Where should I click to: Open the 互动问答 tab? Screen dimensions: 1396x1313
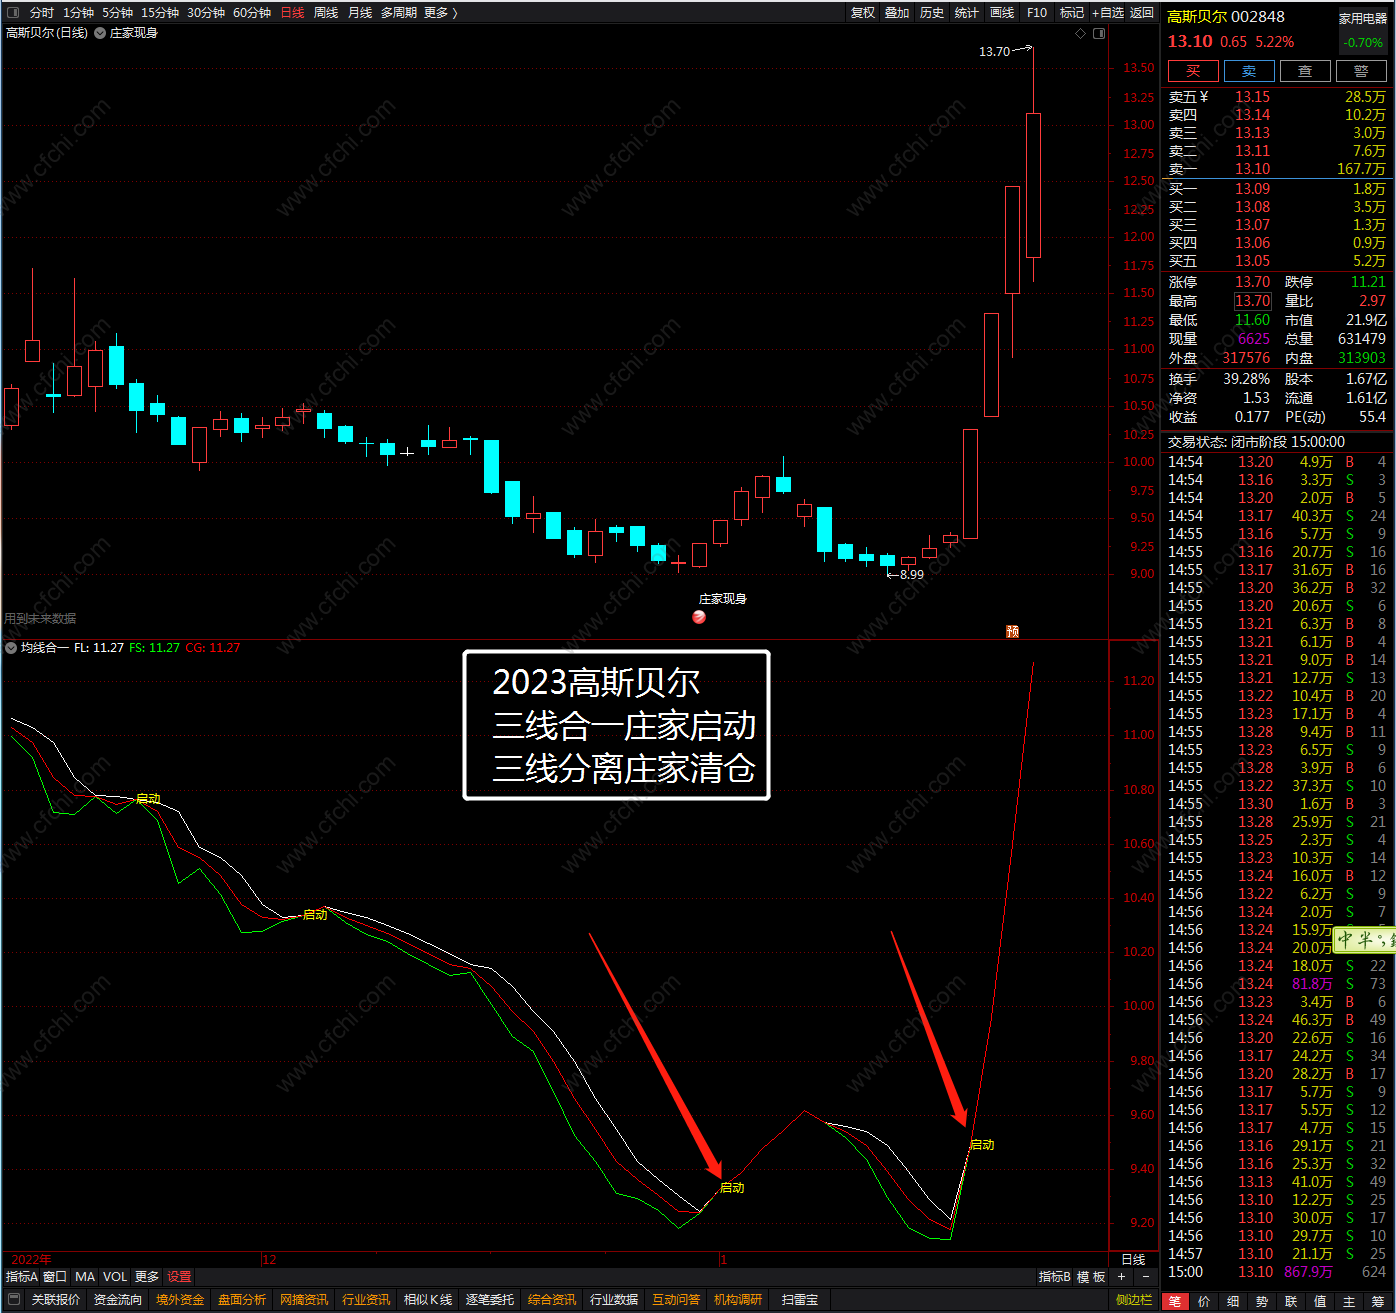tap(675, 1300)
